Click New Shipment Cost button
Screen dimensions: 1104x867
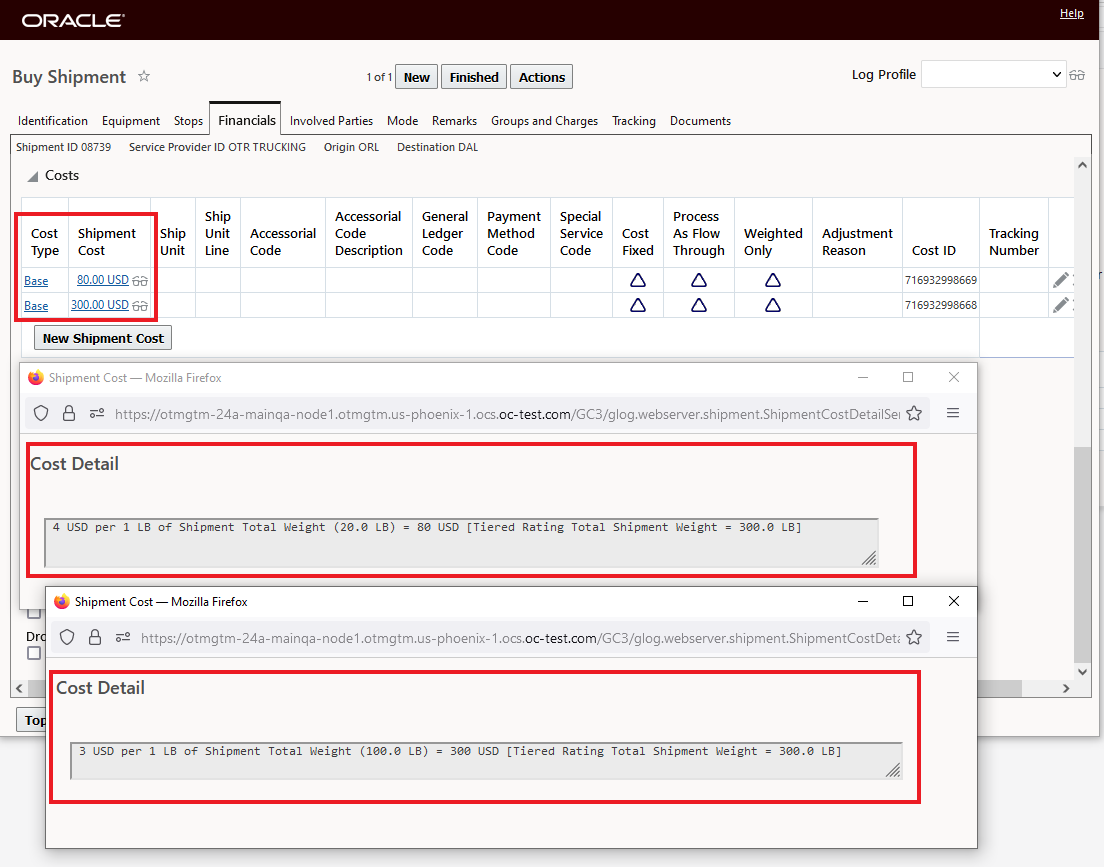pyautogui.click(x=103, y=338)
